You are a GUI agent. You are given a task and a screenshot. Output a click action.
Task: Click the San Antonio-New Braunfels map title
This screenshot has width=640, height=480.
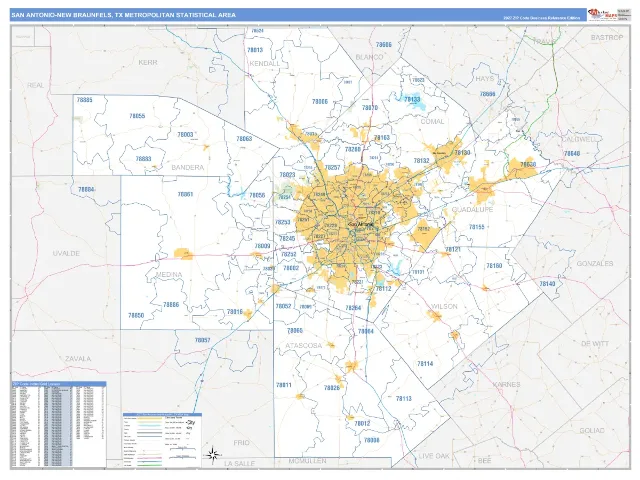(123, 15)
